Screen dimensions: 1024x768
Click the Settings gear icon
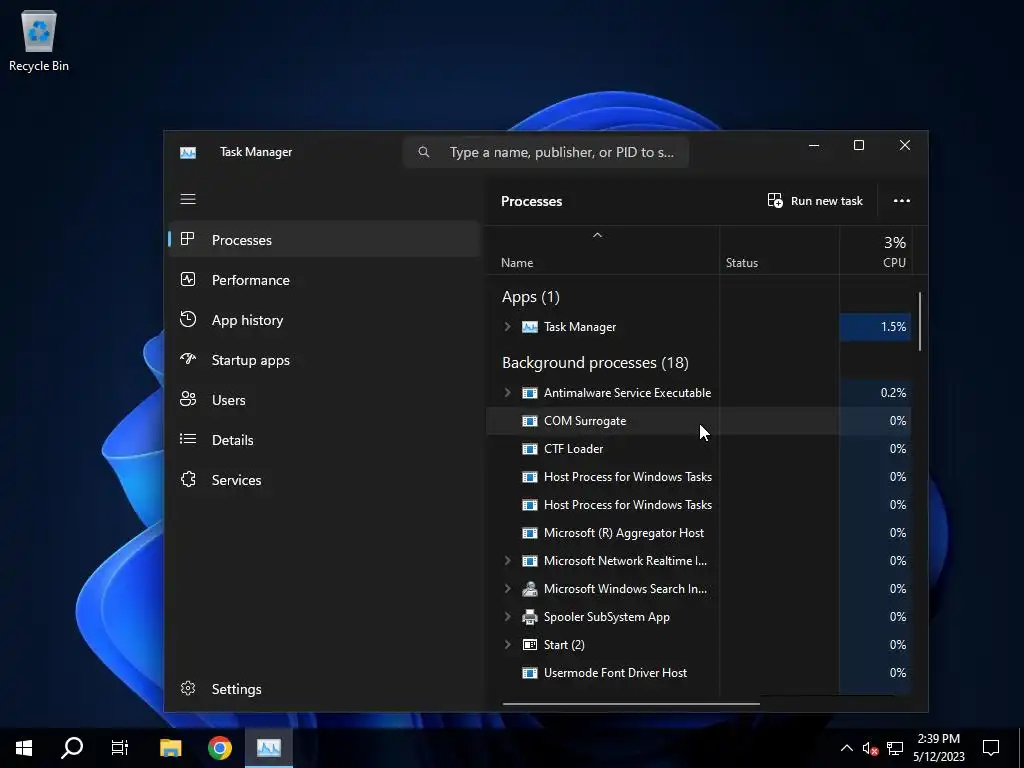click(187, 688)
